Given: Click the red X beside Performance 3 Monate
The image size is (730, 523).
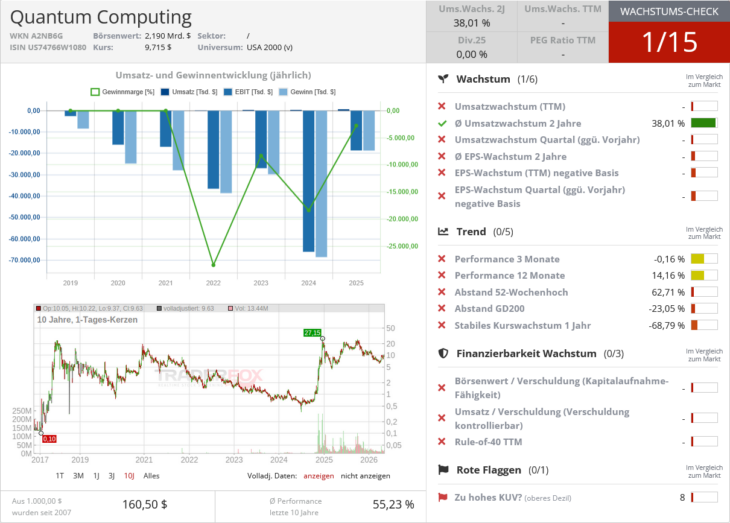Looking at the screenshot, I should (442, 259).
